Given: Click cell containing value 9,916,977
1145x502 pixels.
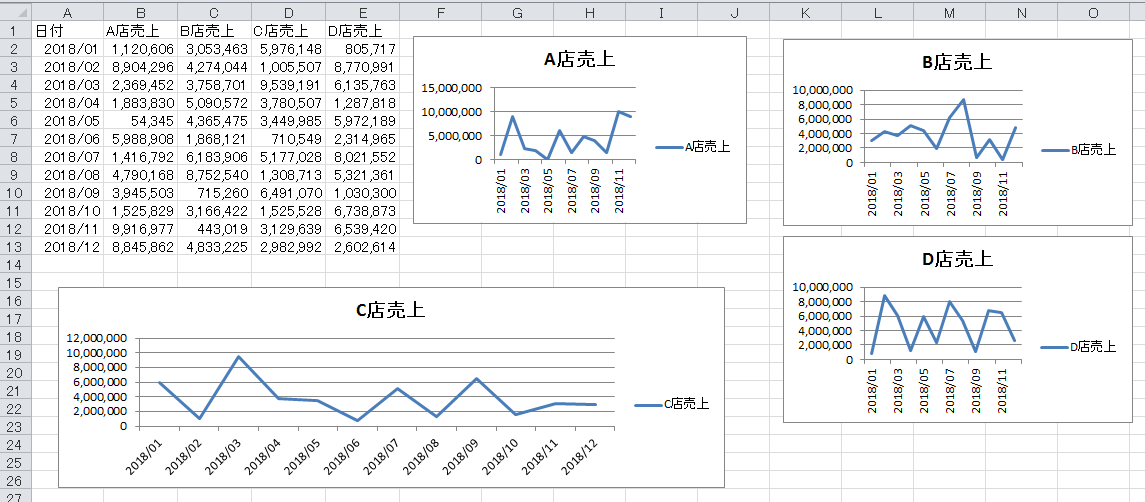Looking at the screenshot, I should click(141, 228).
